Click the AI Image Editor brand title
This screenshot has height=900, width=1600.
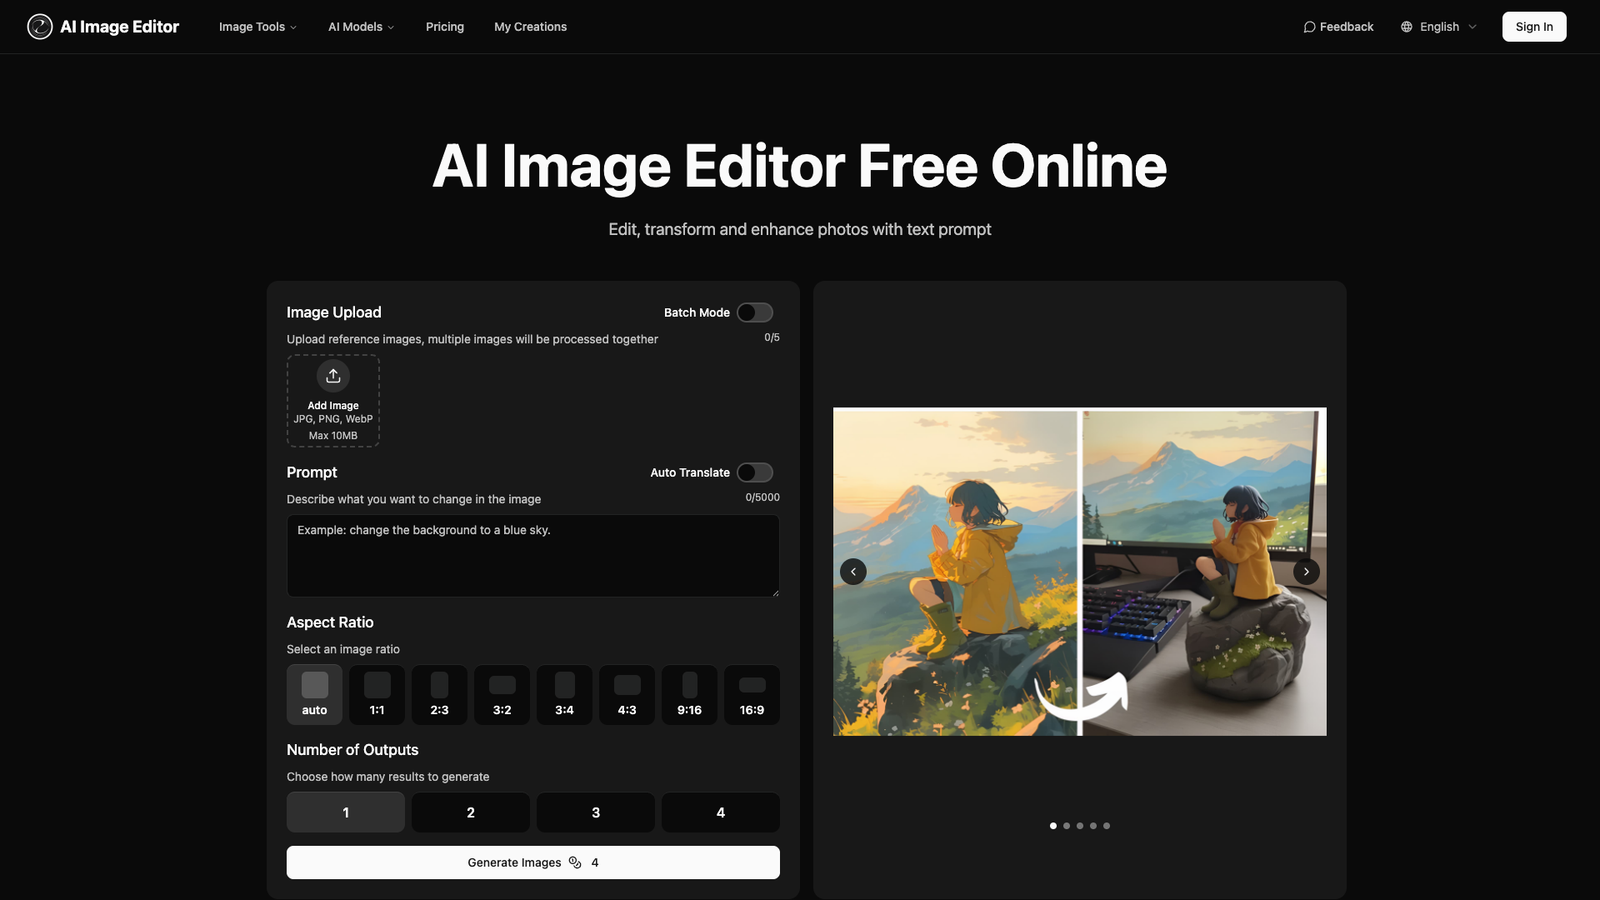119,27
